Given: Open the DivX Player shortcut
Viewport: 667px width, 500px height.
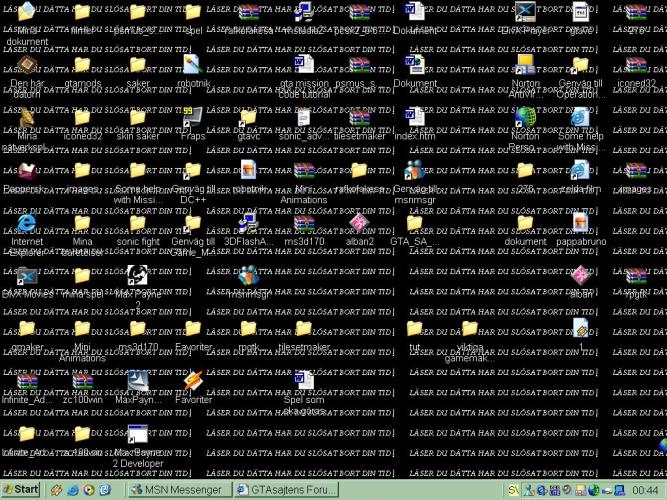Looking at the screenshot, I should [x=524, y=12].
